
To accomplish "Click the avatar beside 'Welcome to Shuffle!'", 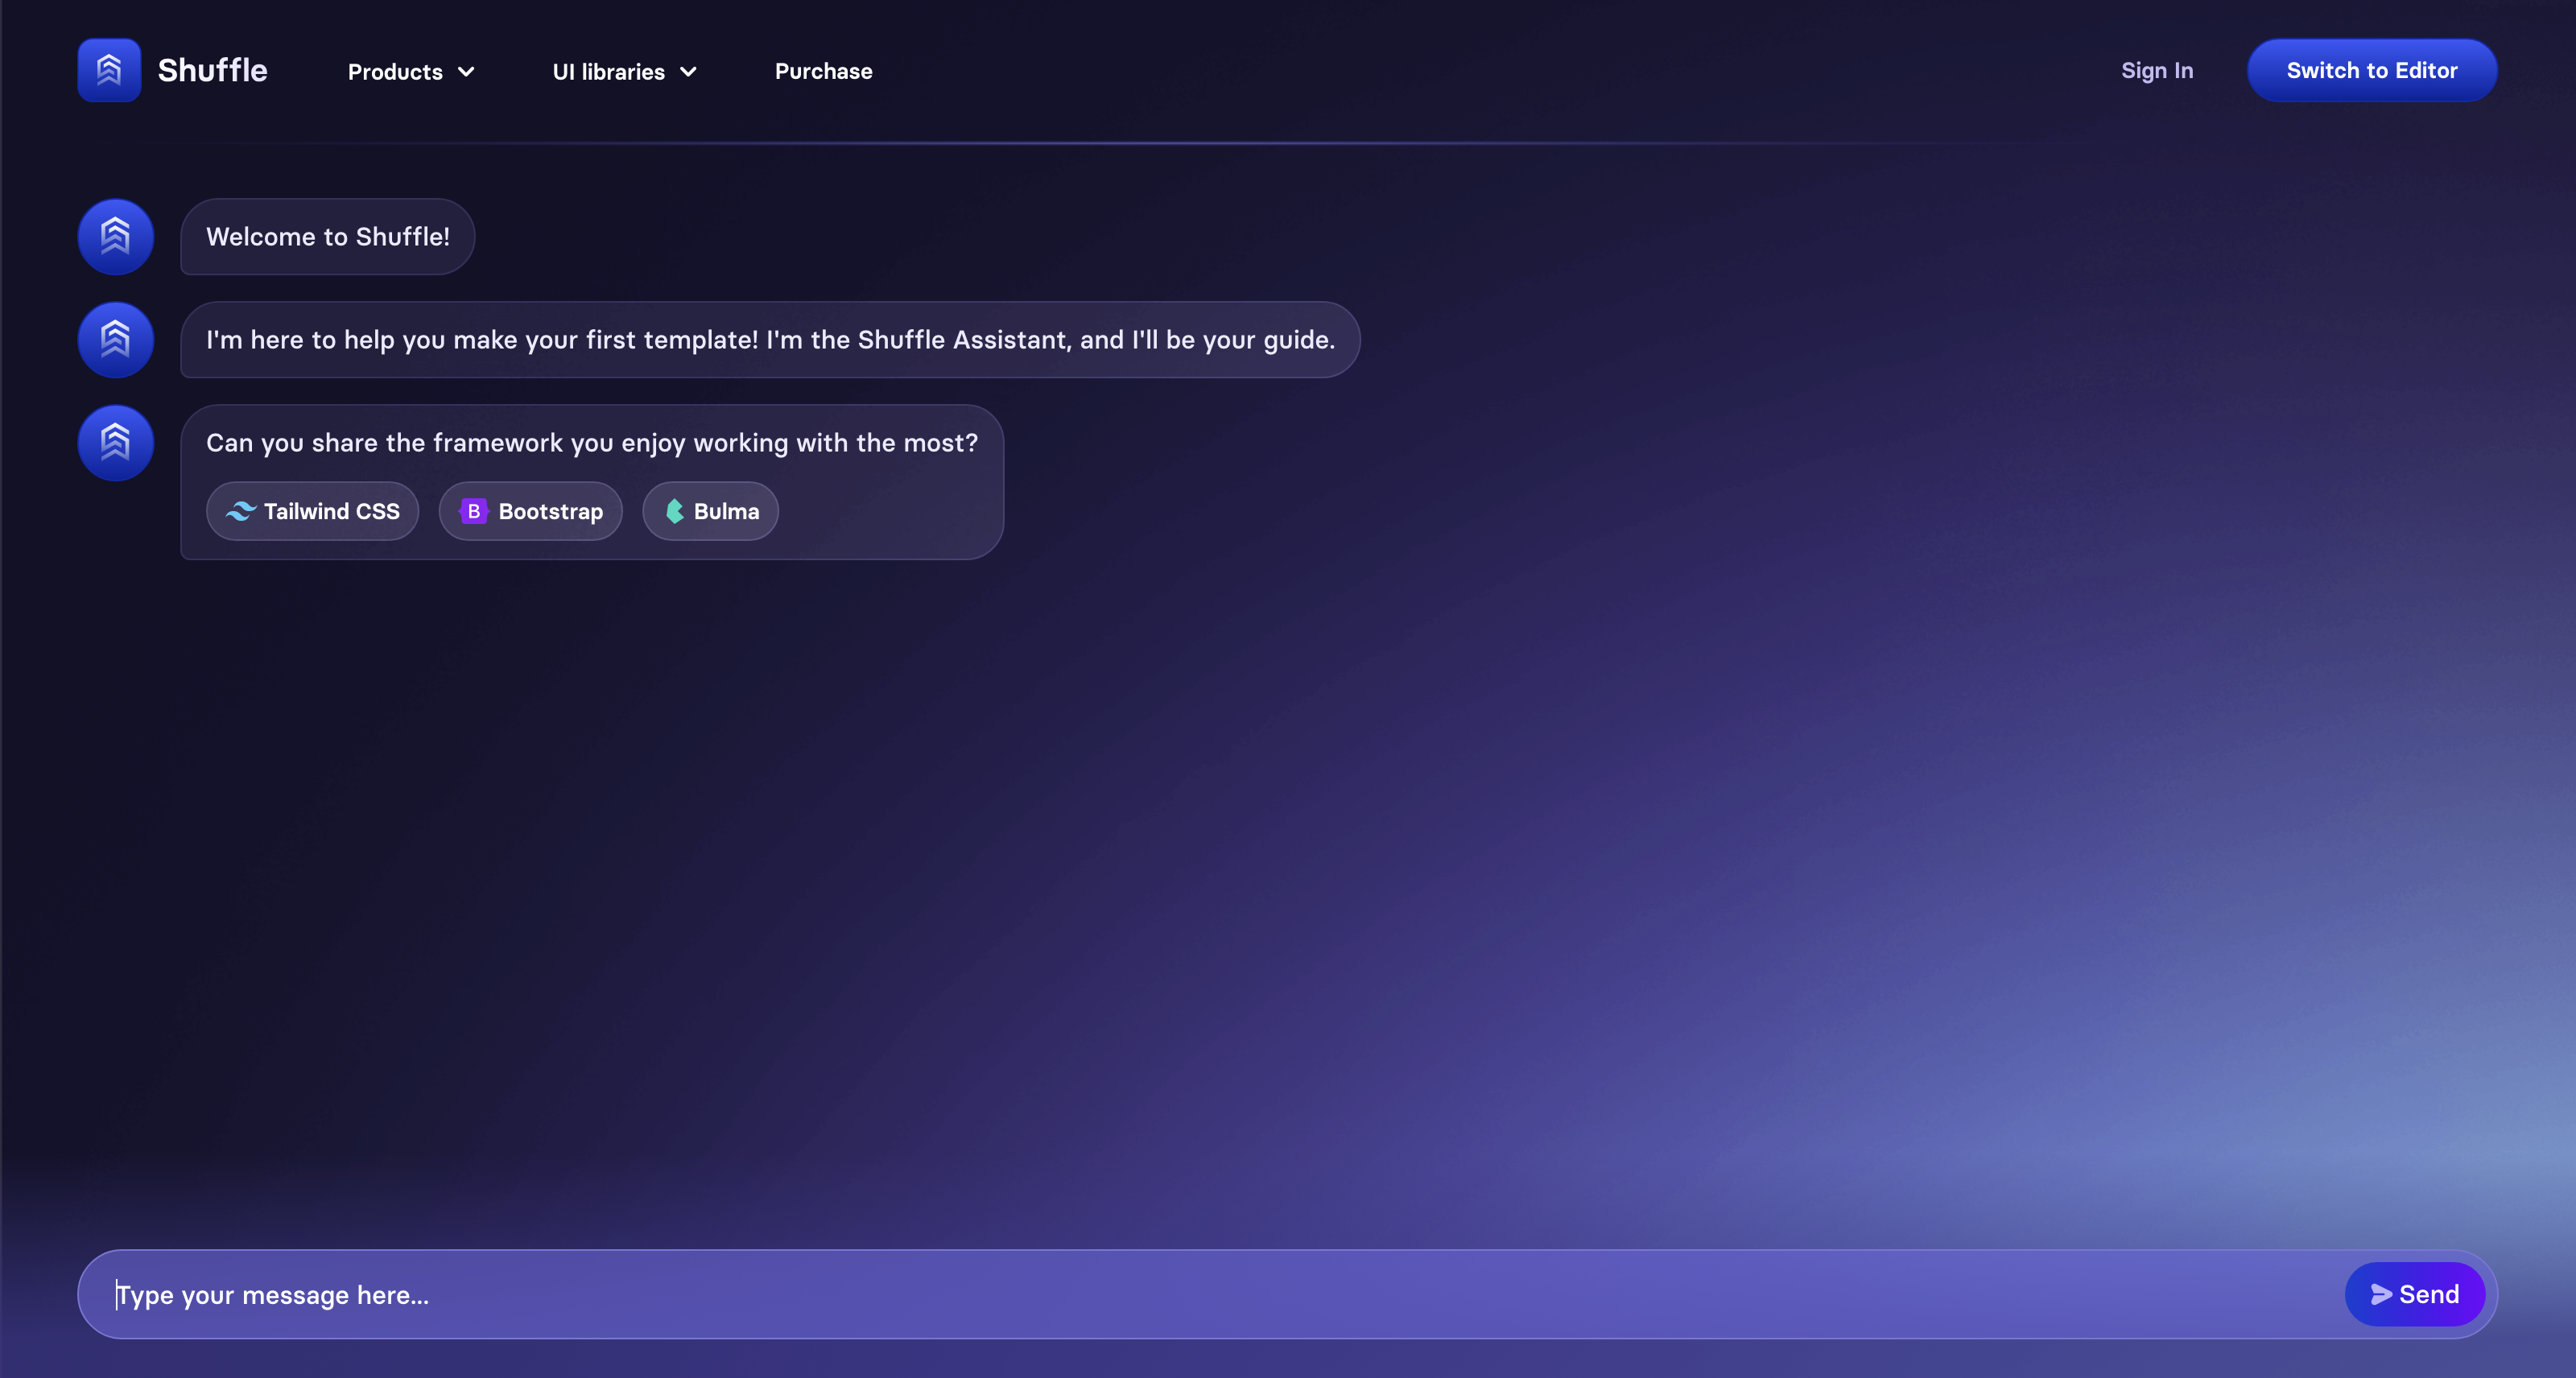I will pyautogui.click(x=116, y=237).
